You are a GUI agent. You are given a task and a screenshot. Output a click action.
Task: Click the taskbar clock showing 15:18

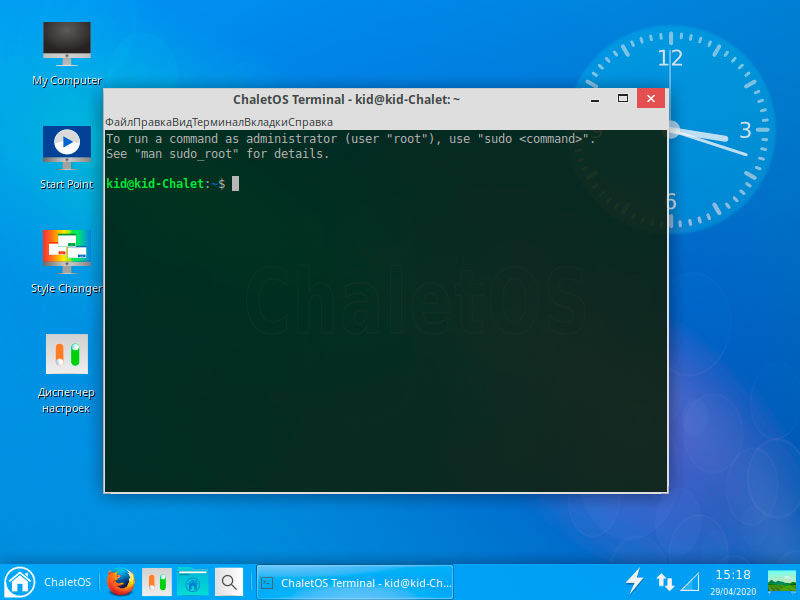coord(733,581)
